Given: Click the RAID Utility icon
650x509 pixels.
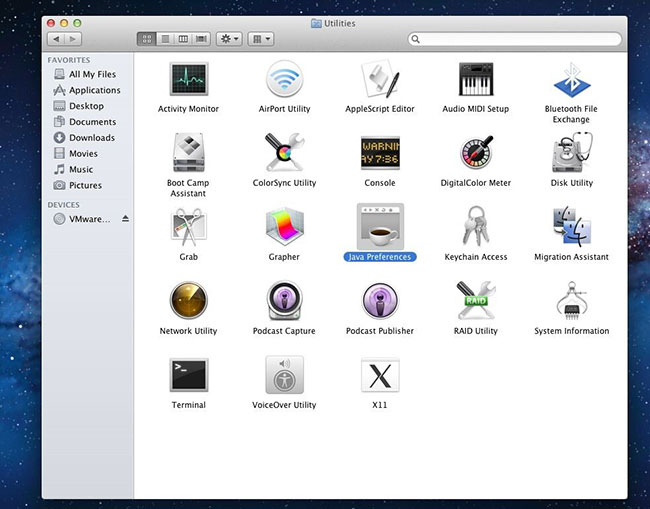Looking at the screenshot, I should pyautogui.click(x=476, y=300).
